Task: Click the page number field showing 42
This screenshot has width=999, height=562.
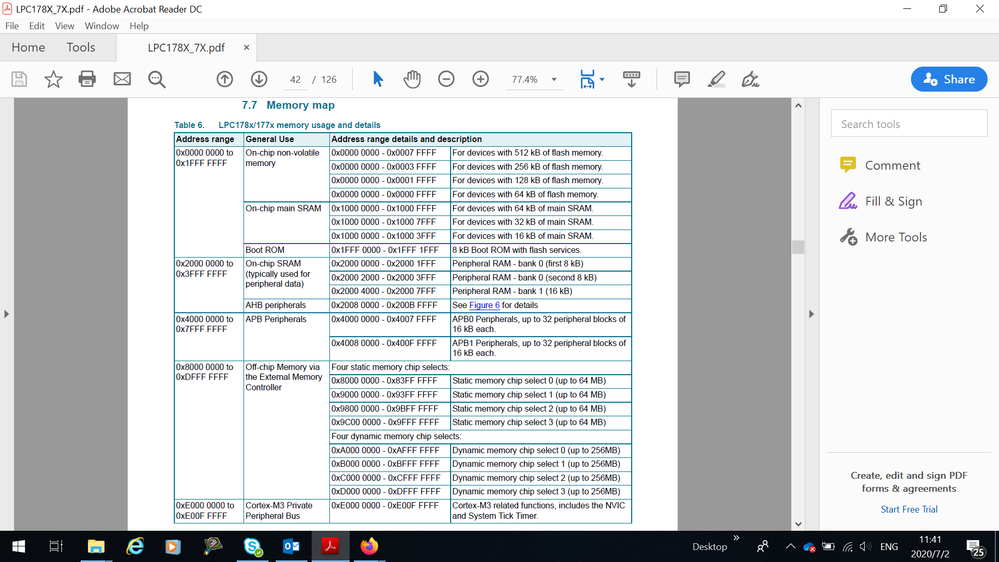Action: (x=295, y=80)
